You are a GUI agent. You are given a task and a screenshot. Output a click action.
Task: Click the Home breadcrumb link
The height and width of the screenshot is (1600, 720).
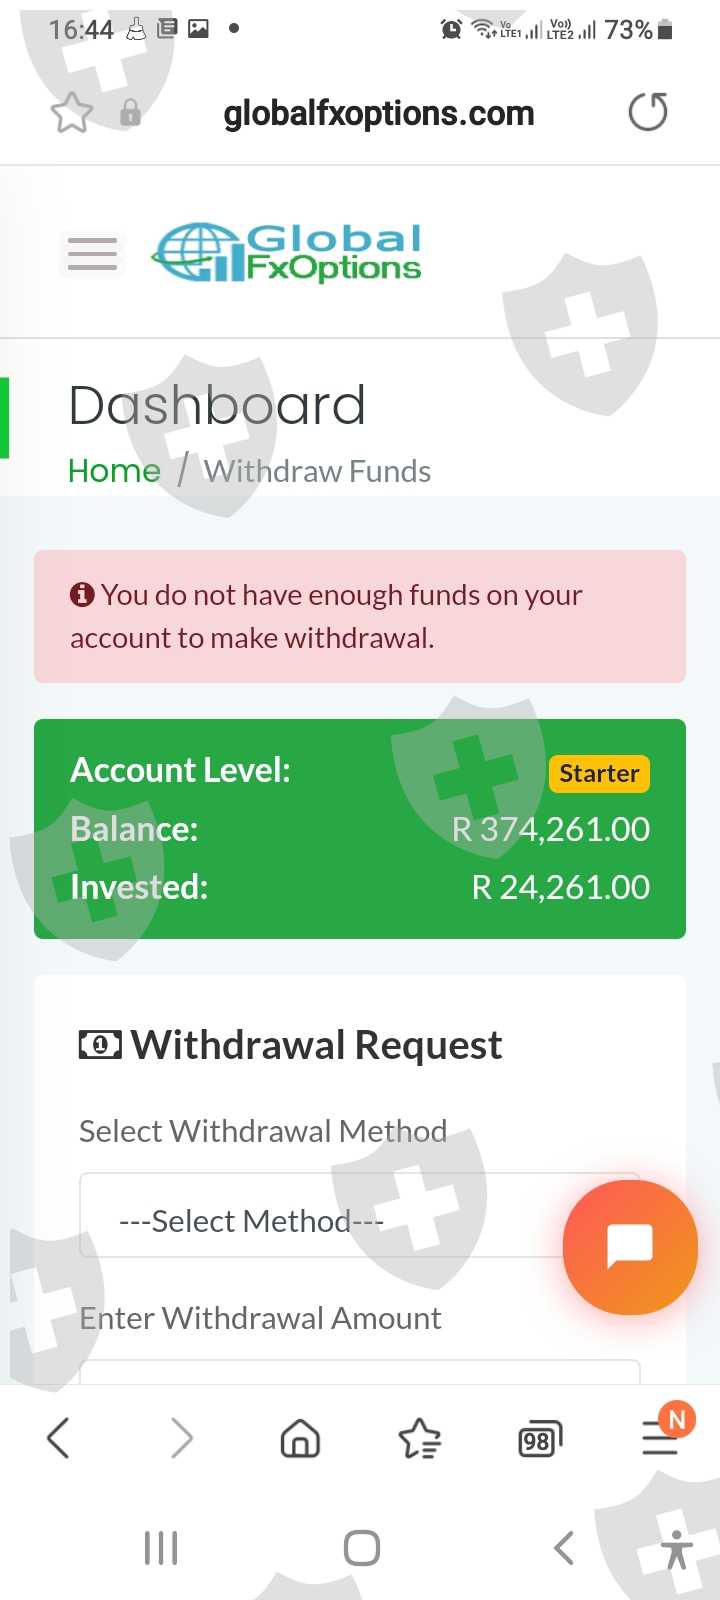(x=114, y=471)
